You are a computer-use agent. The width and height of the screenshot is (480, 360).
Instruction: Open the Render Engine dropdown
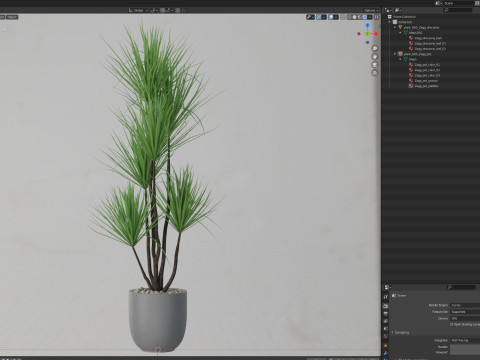pyautogui.click(x=465, y=305)
